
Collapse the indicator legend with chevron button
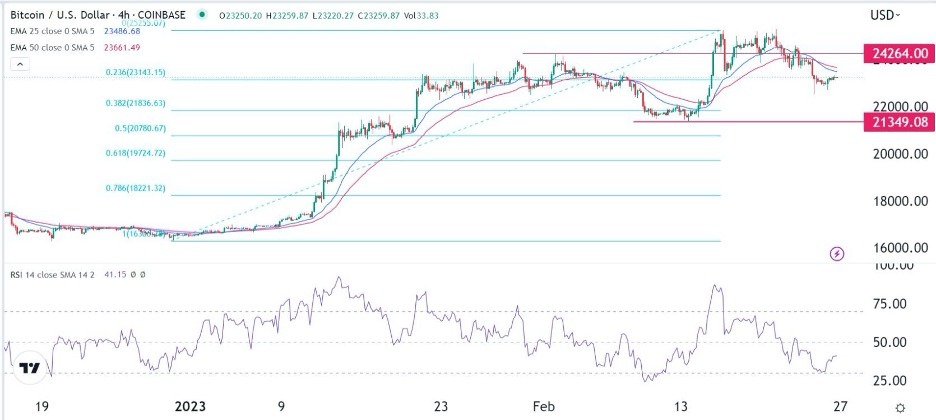(x=20, y=64)
